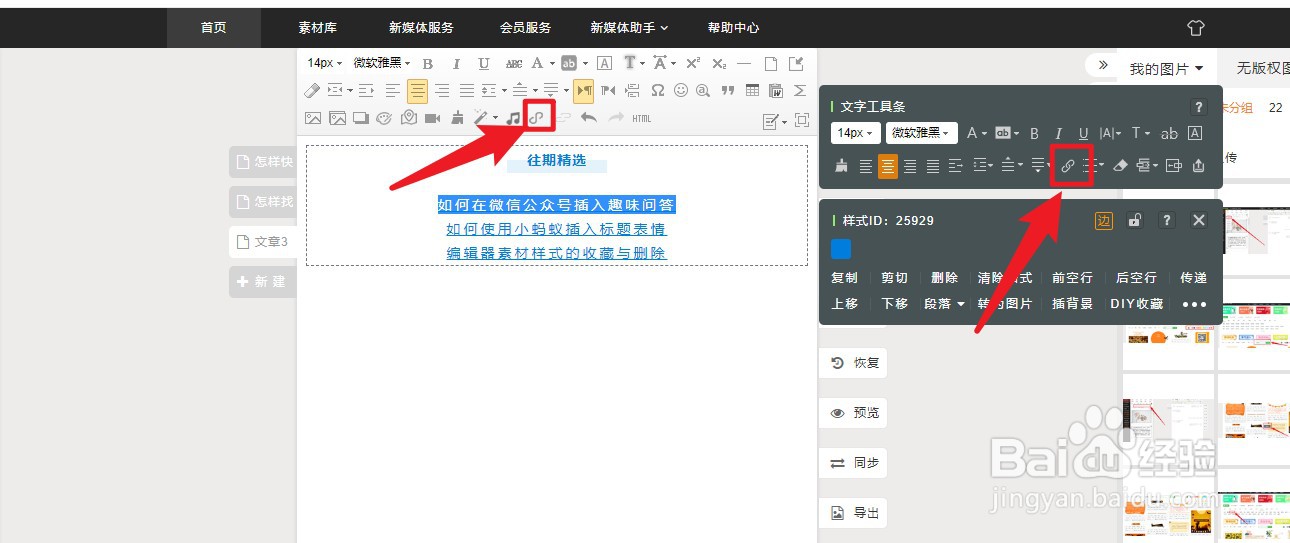Toggle center alignment in 文字工具条

[887, 166]
